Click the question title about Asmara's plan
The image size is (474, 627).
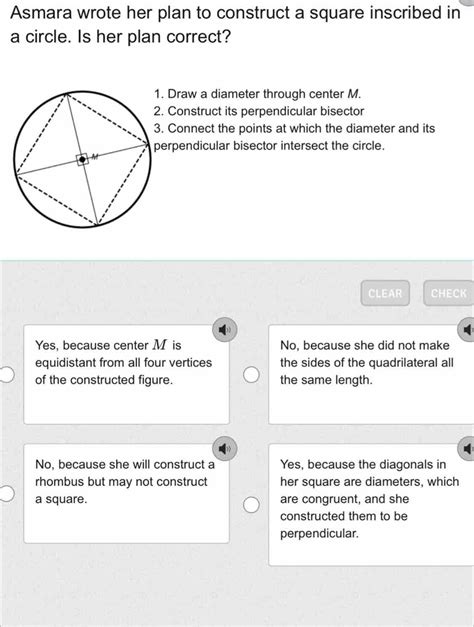pyautogui.click(x=235, y=25)
